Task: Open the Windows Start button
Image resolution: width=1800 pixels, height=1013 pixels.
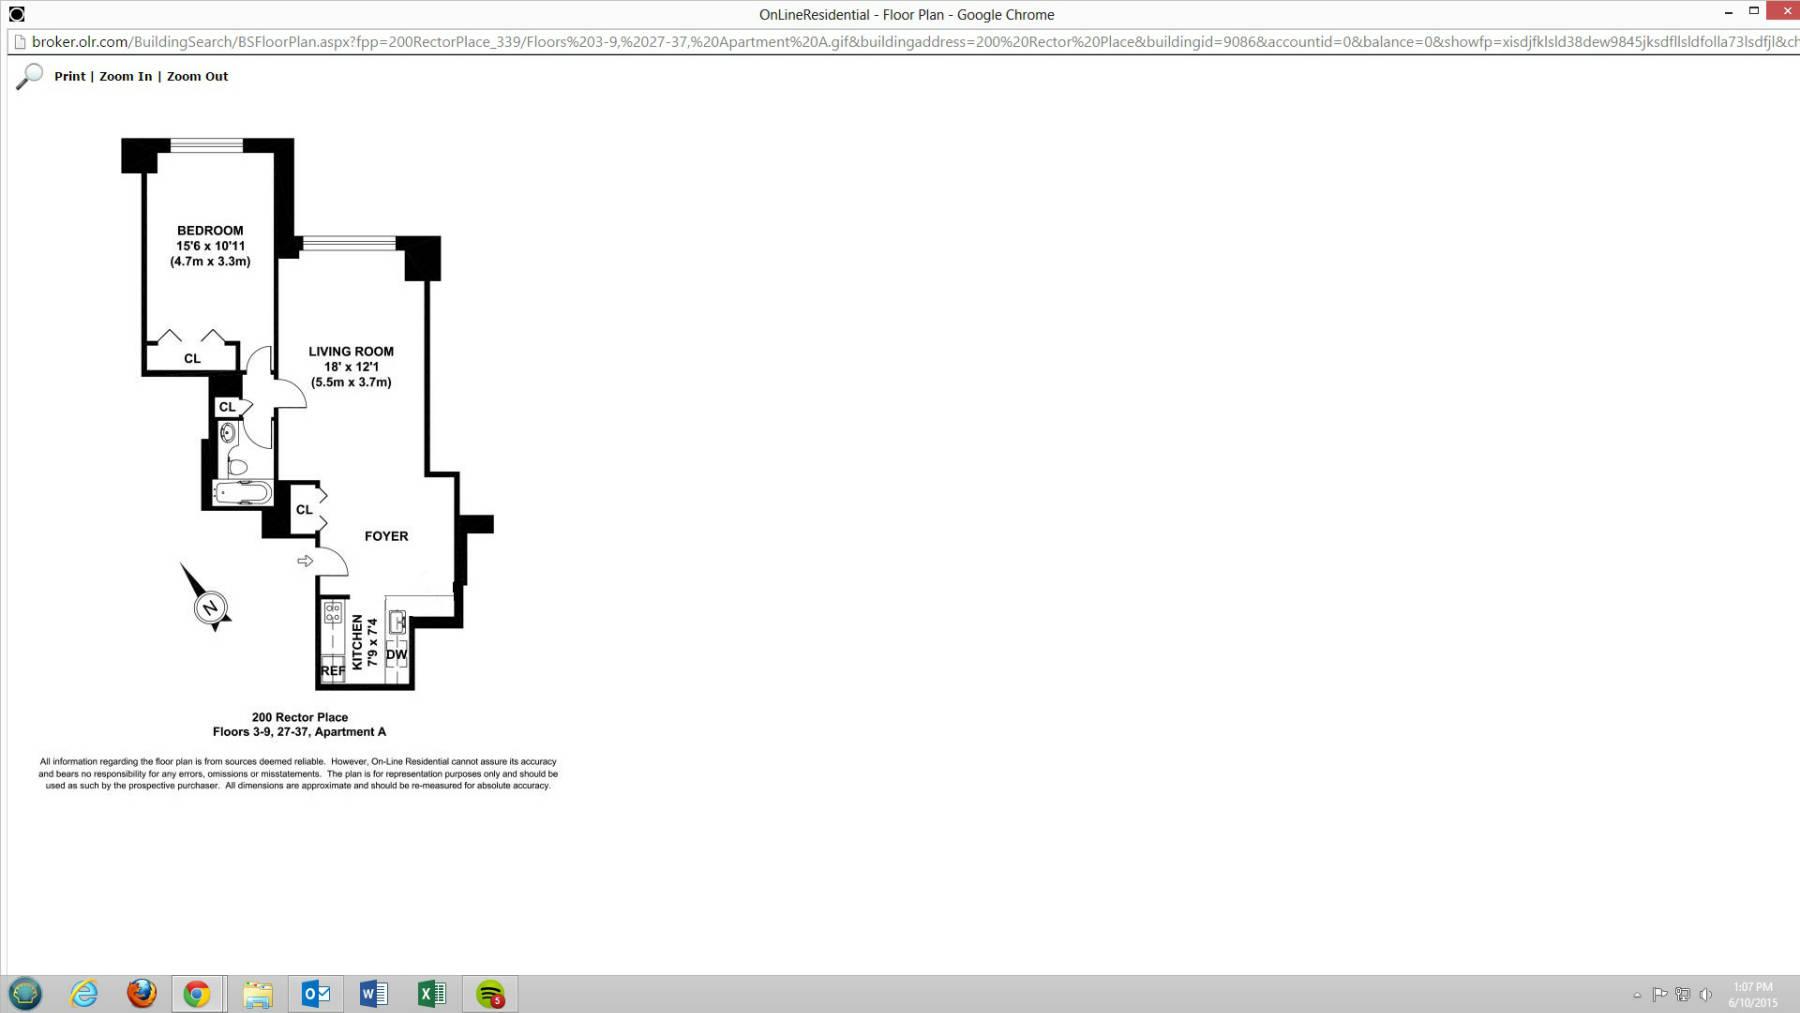Action: coord(25,994)
